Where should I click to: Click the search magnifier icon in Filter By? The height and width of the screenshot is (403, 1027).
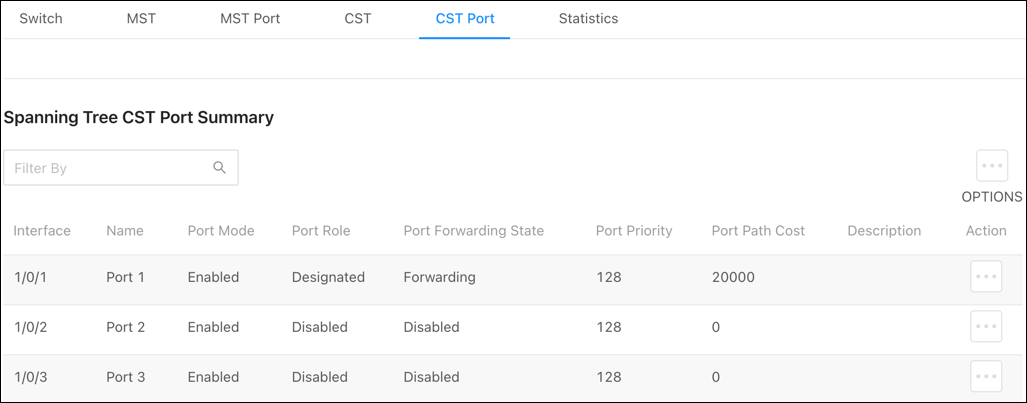coord(219,168)
